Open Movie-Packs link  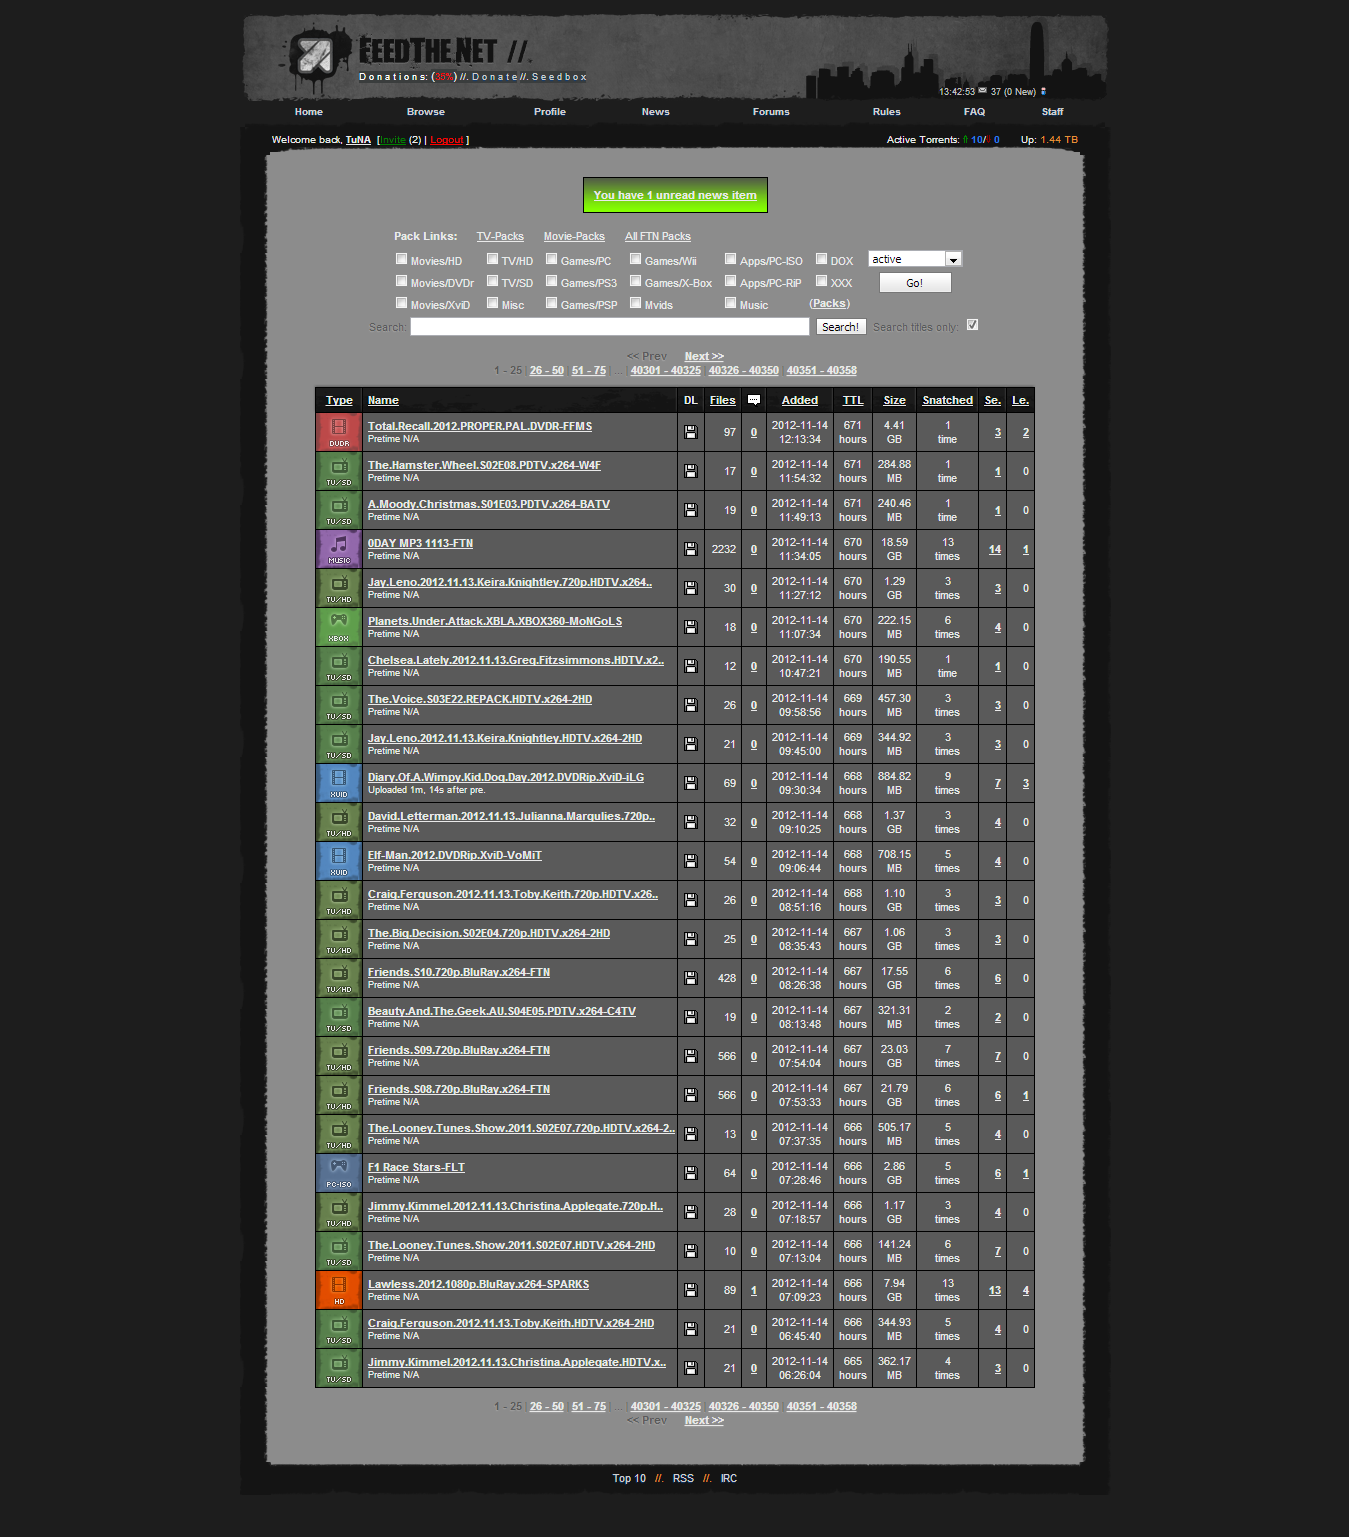tap(574, 237)
